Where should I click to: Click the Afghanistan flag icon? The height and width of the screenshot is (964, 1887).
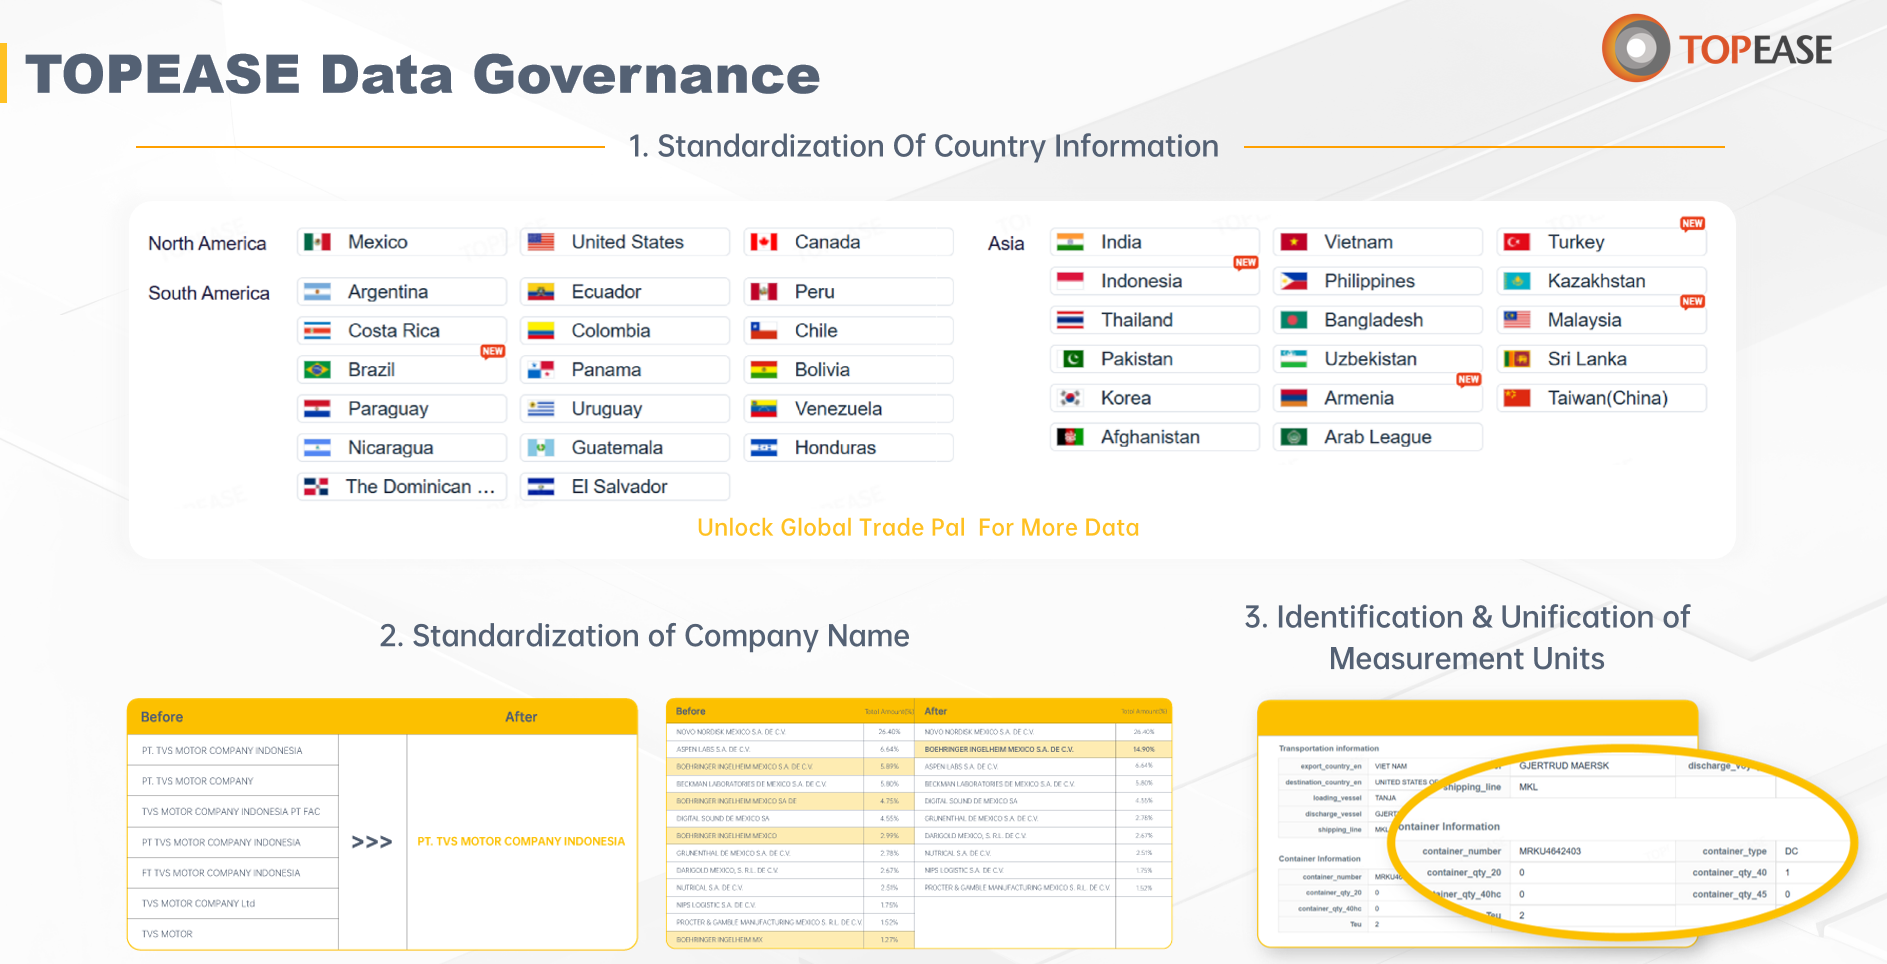1070,437
